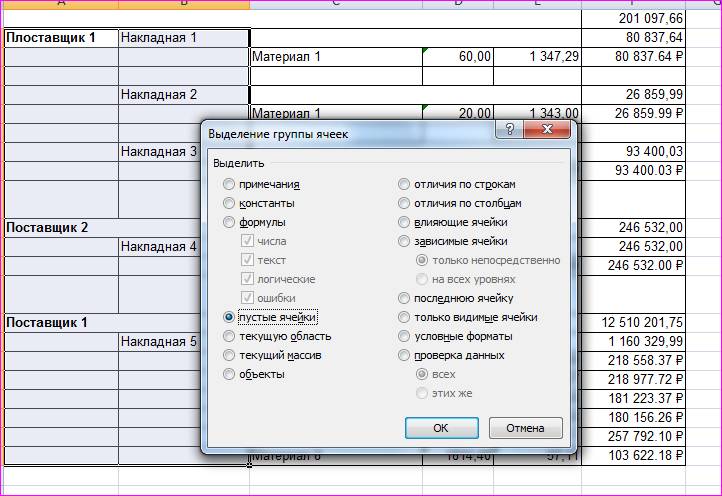This screenshot has width=722, height=496.
Task: Select отличия по столбцам option
Action: [404, 203]
